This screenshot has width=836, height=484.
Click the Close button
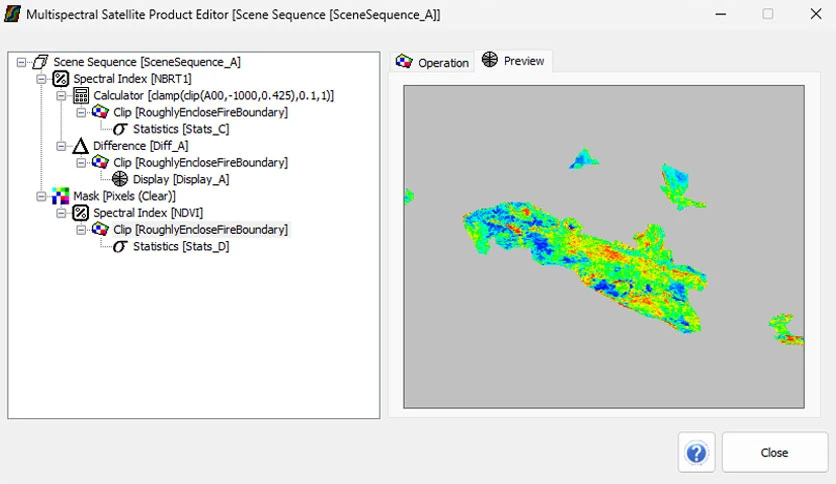point(775,453)
